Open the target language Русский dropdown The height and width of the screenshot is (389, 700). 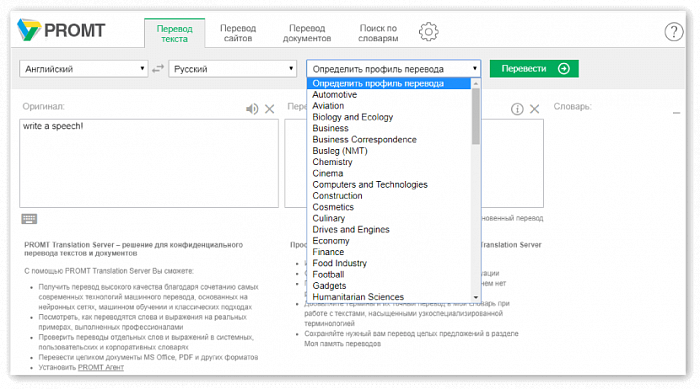click(233, 69)
